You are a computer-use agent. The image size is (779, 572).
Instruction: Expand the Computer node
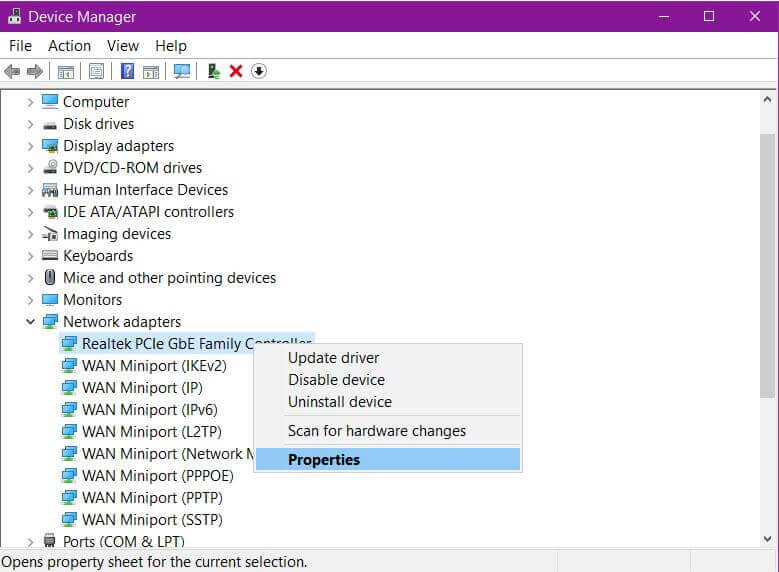pyautogui.click(x=30, y=102)
